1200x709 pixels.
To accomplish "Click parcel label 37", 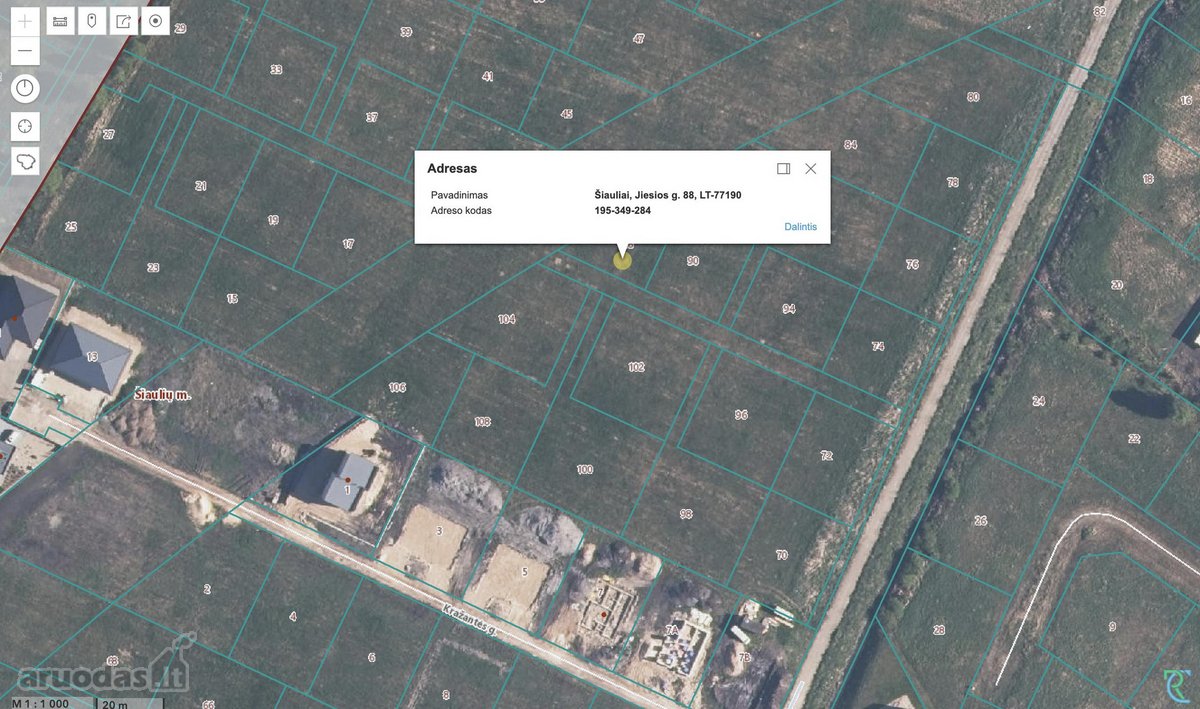I will (x=372, y=117).
